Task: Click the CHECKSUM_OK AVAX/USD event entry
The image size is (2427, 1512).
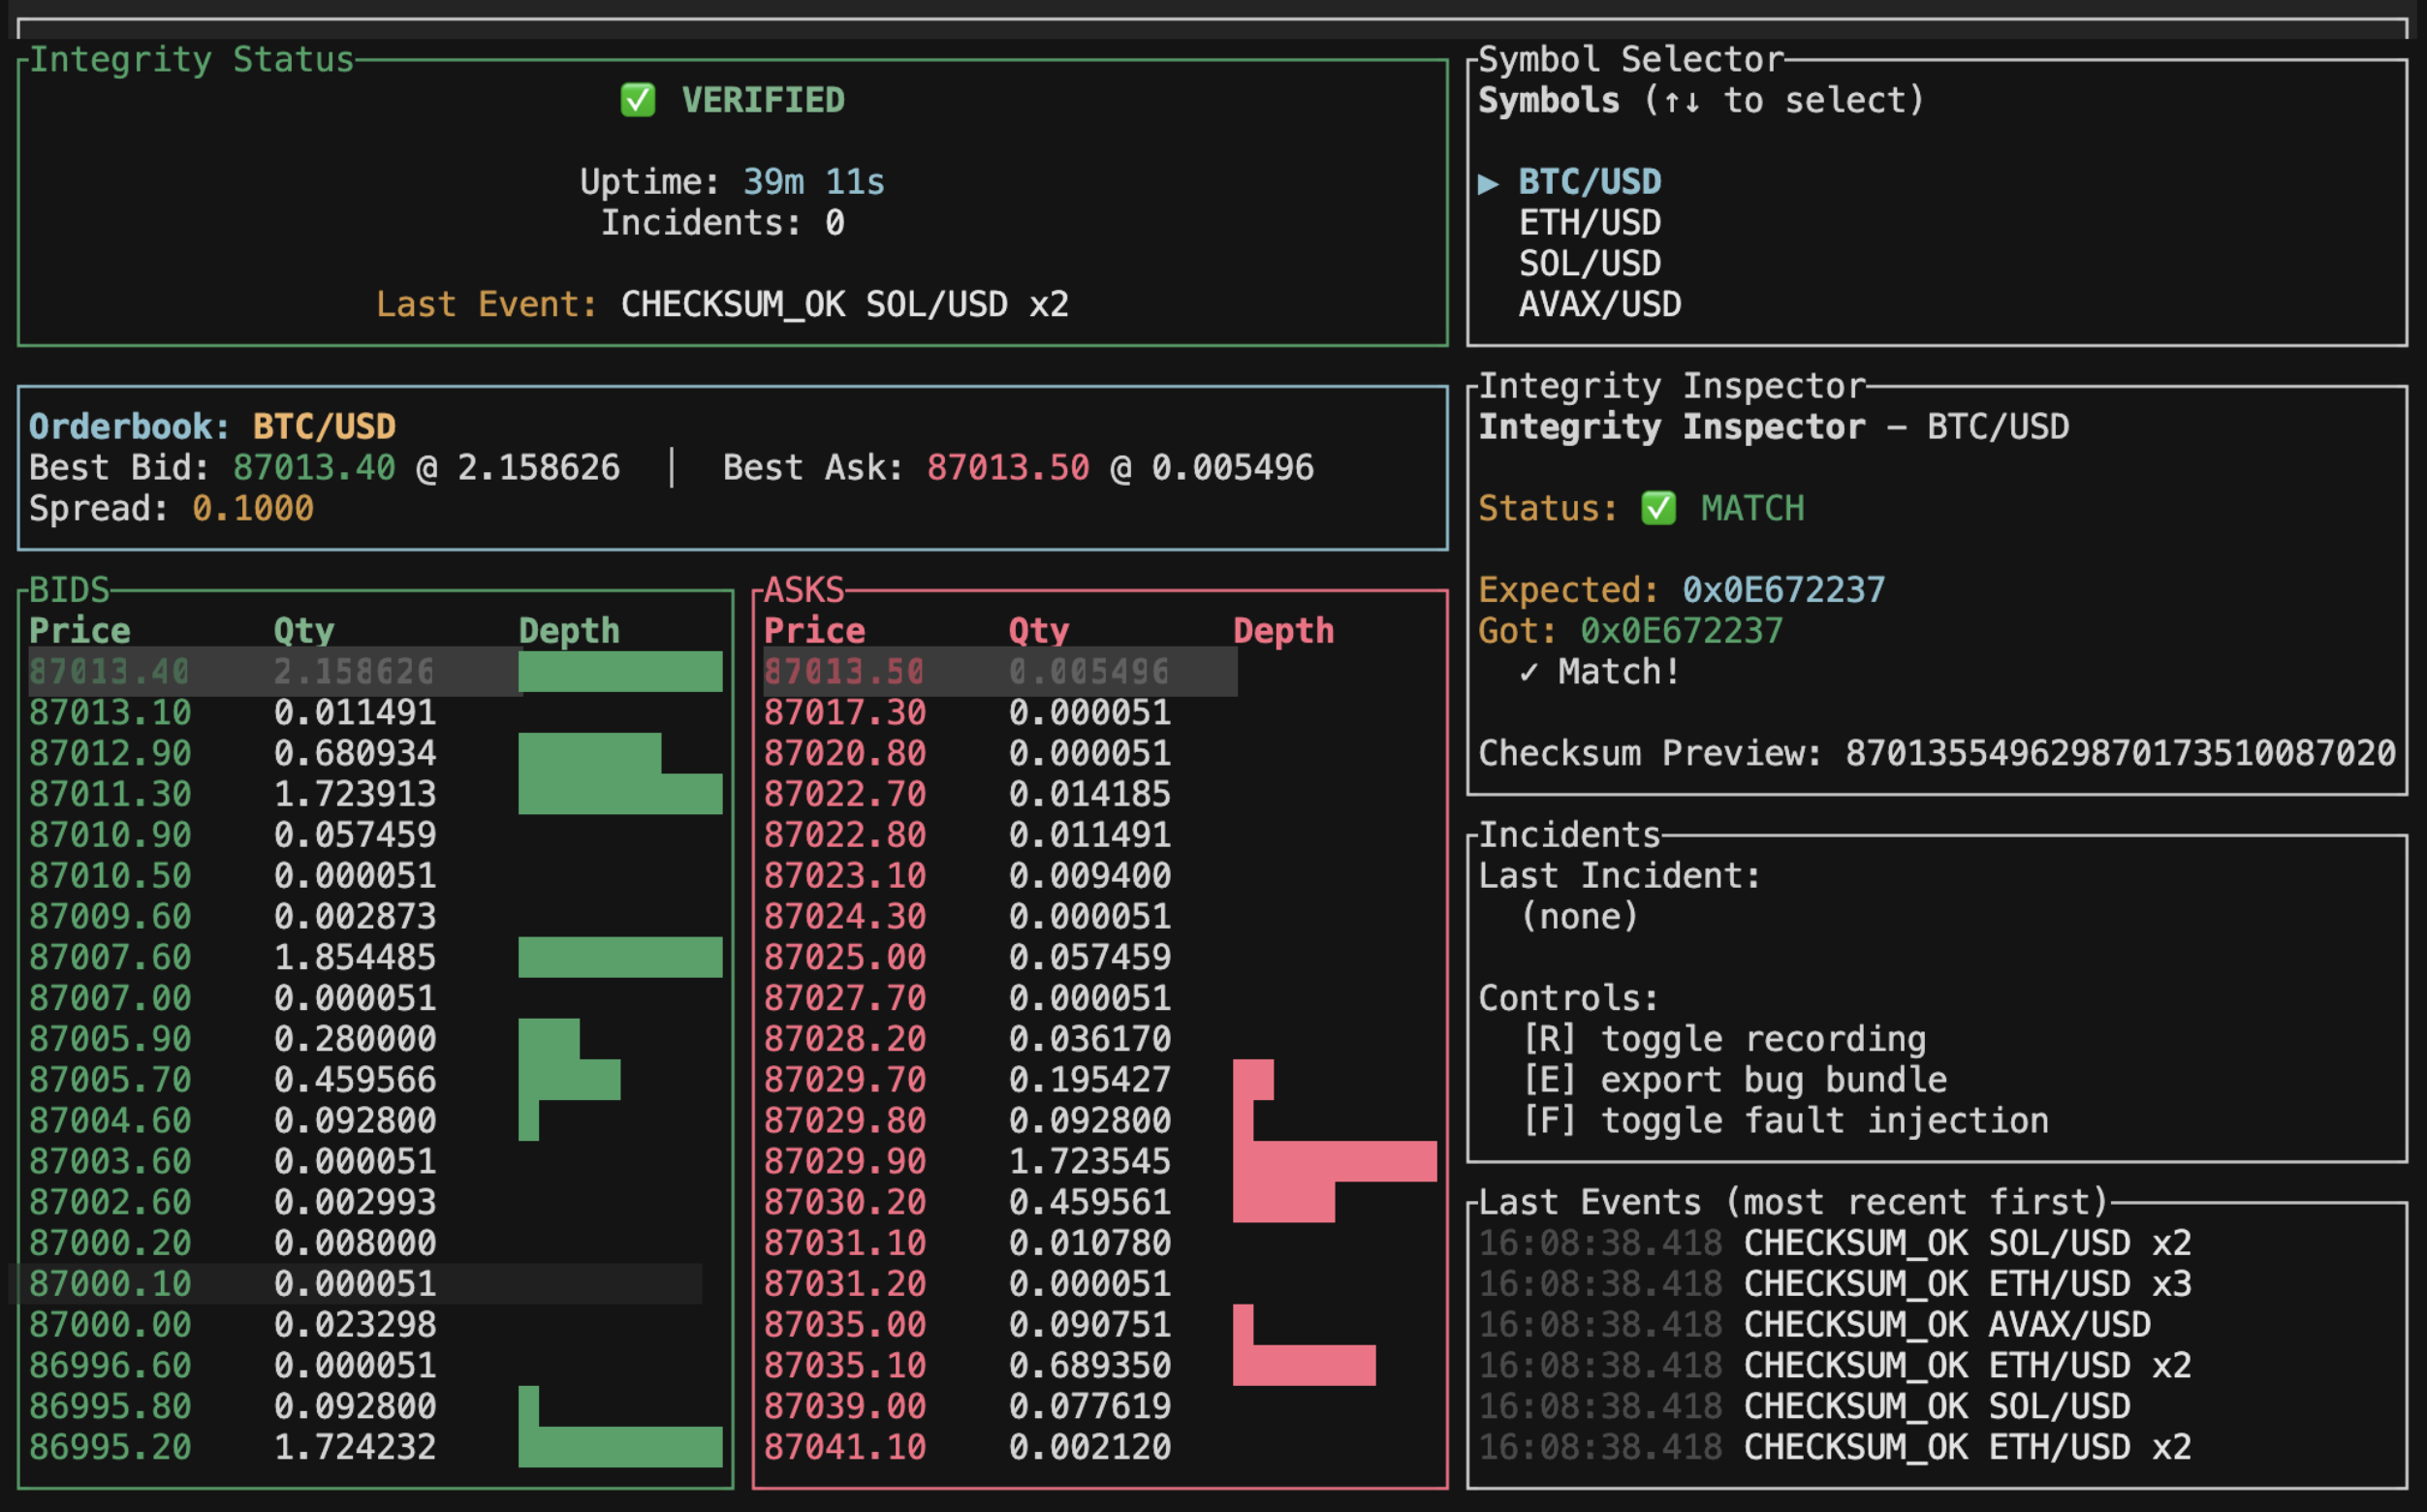Action: 1945,1325
